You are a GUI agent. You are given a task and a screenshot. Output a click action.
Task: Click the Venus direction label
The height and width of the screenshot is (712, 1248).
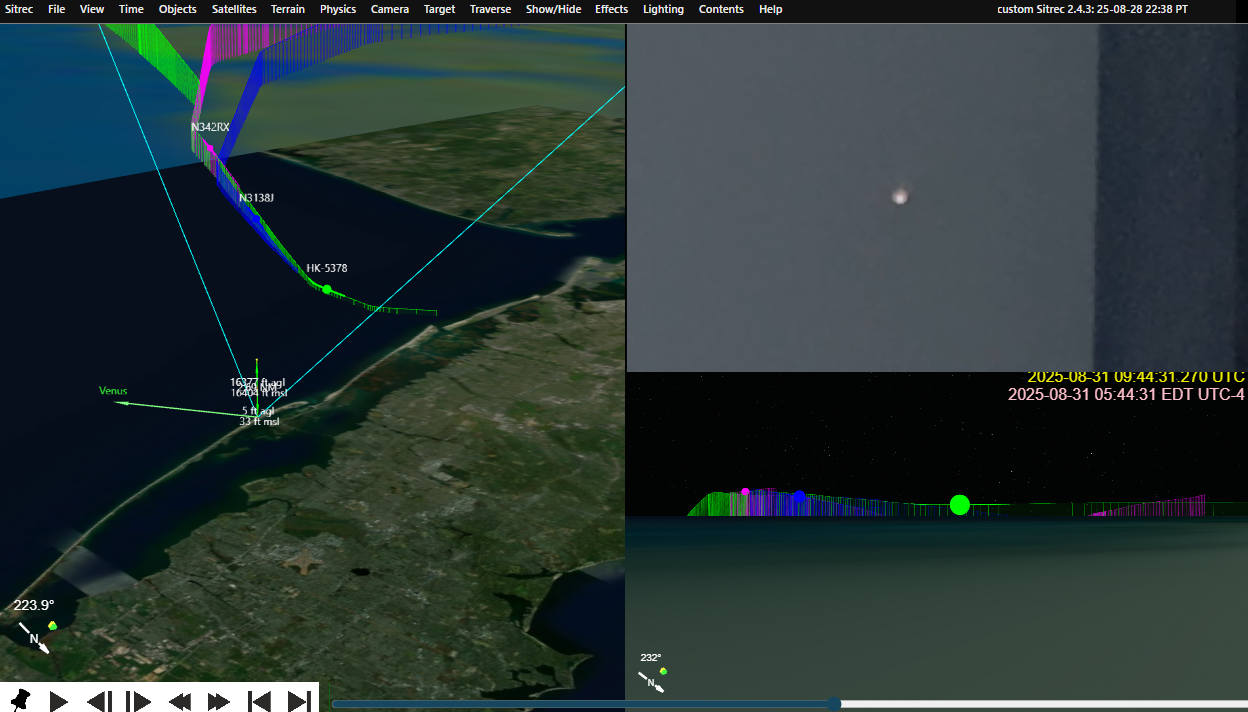click(113, 391)
